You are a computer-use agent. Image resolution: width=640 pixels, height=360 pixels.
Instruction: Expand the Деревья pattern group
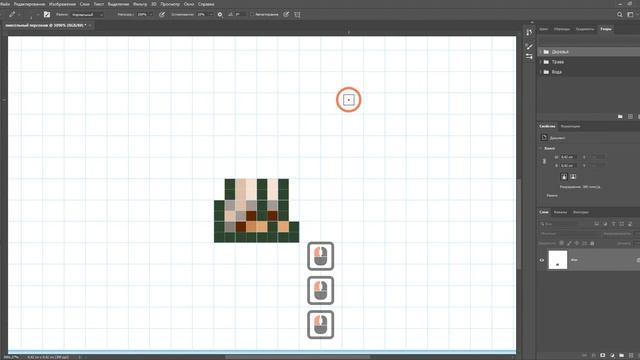(x=541, y=52)
